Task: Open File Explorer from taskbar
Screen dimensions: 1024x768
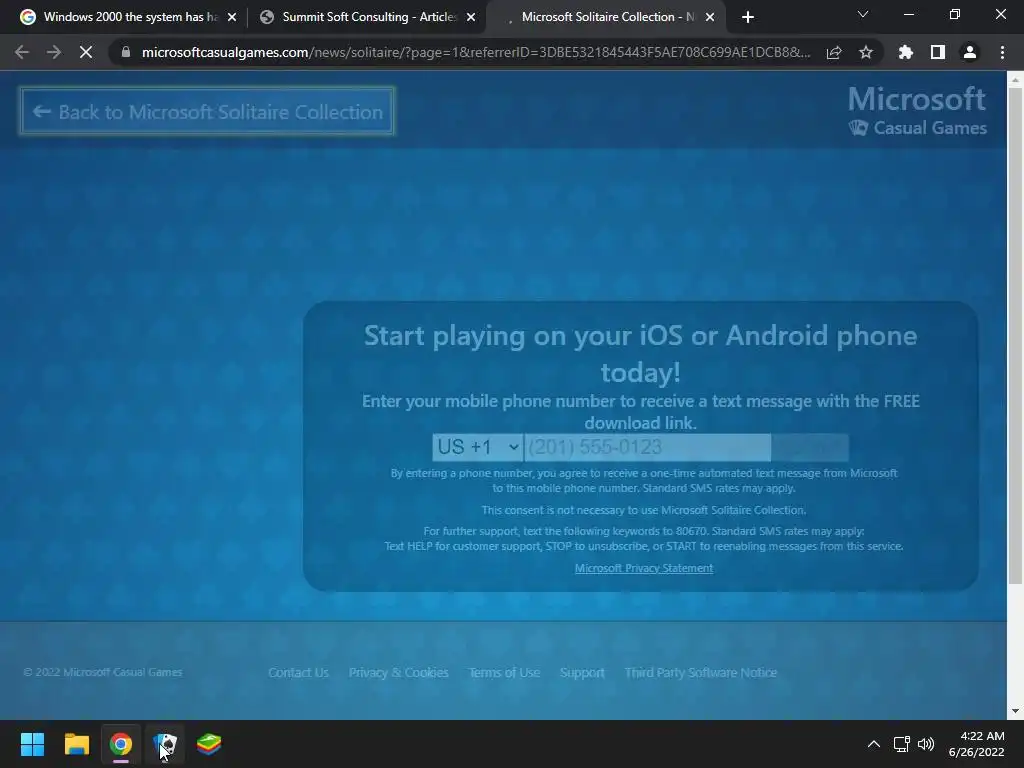Action: tap(76, 744)
